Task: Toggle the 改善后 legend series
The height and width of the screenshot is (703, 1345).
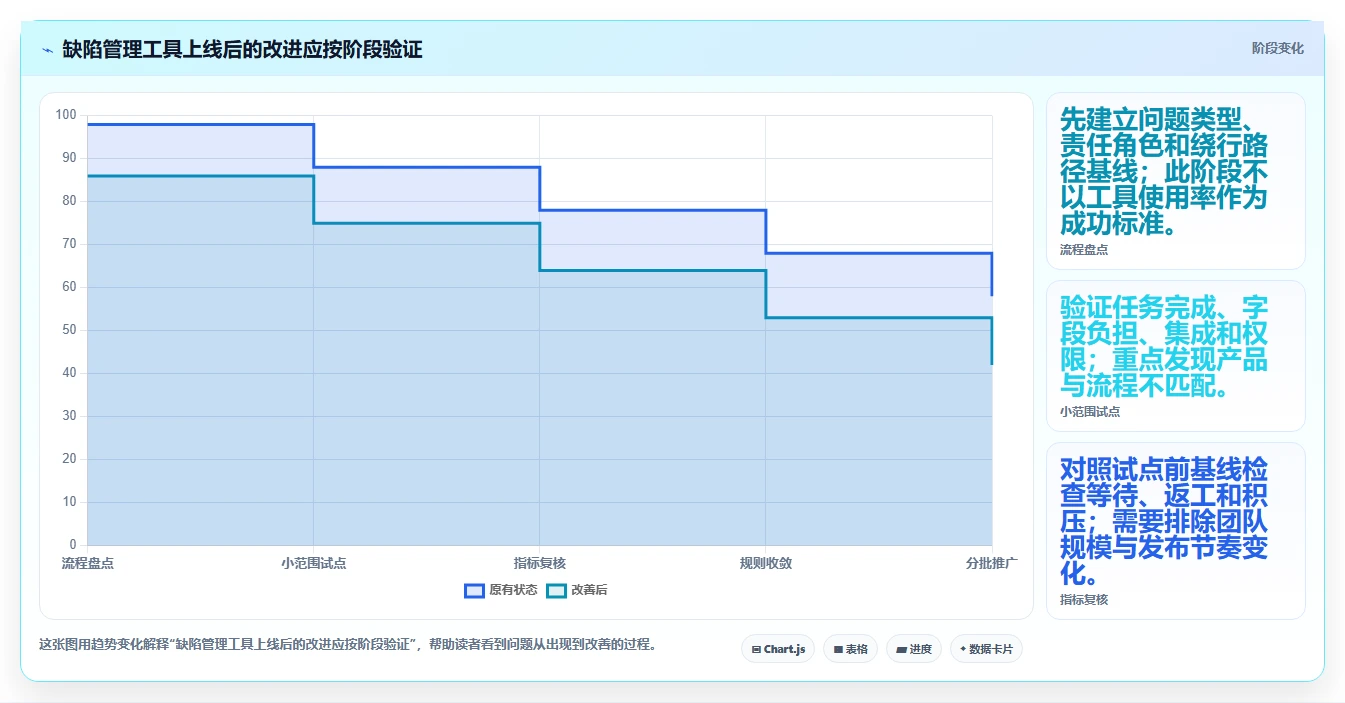Action: pos(577,590)
